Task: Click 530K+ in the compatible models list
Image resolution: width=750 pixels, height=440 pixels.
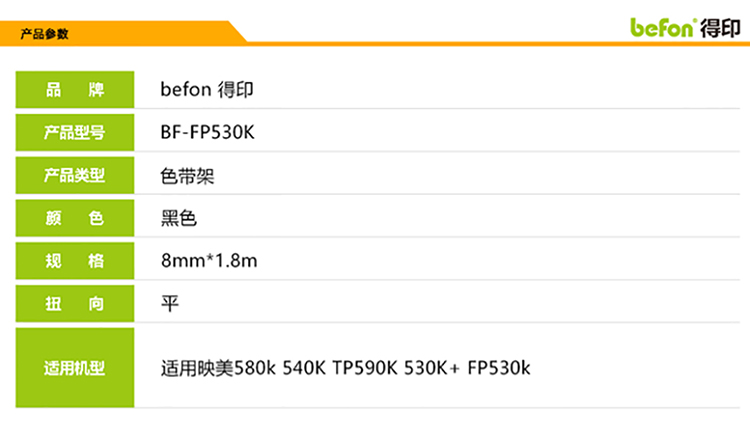Action: point(431,368)
